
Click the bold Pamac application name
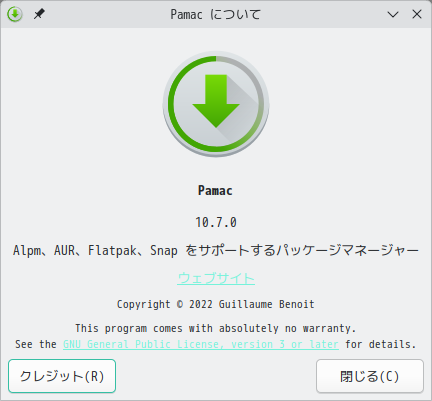(215, 191)
